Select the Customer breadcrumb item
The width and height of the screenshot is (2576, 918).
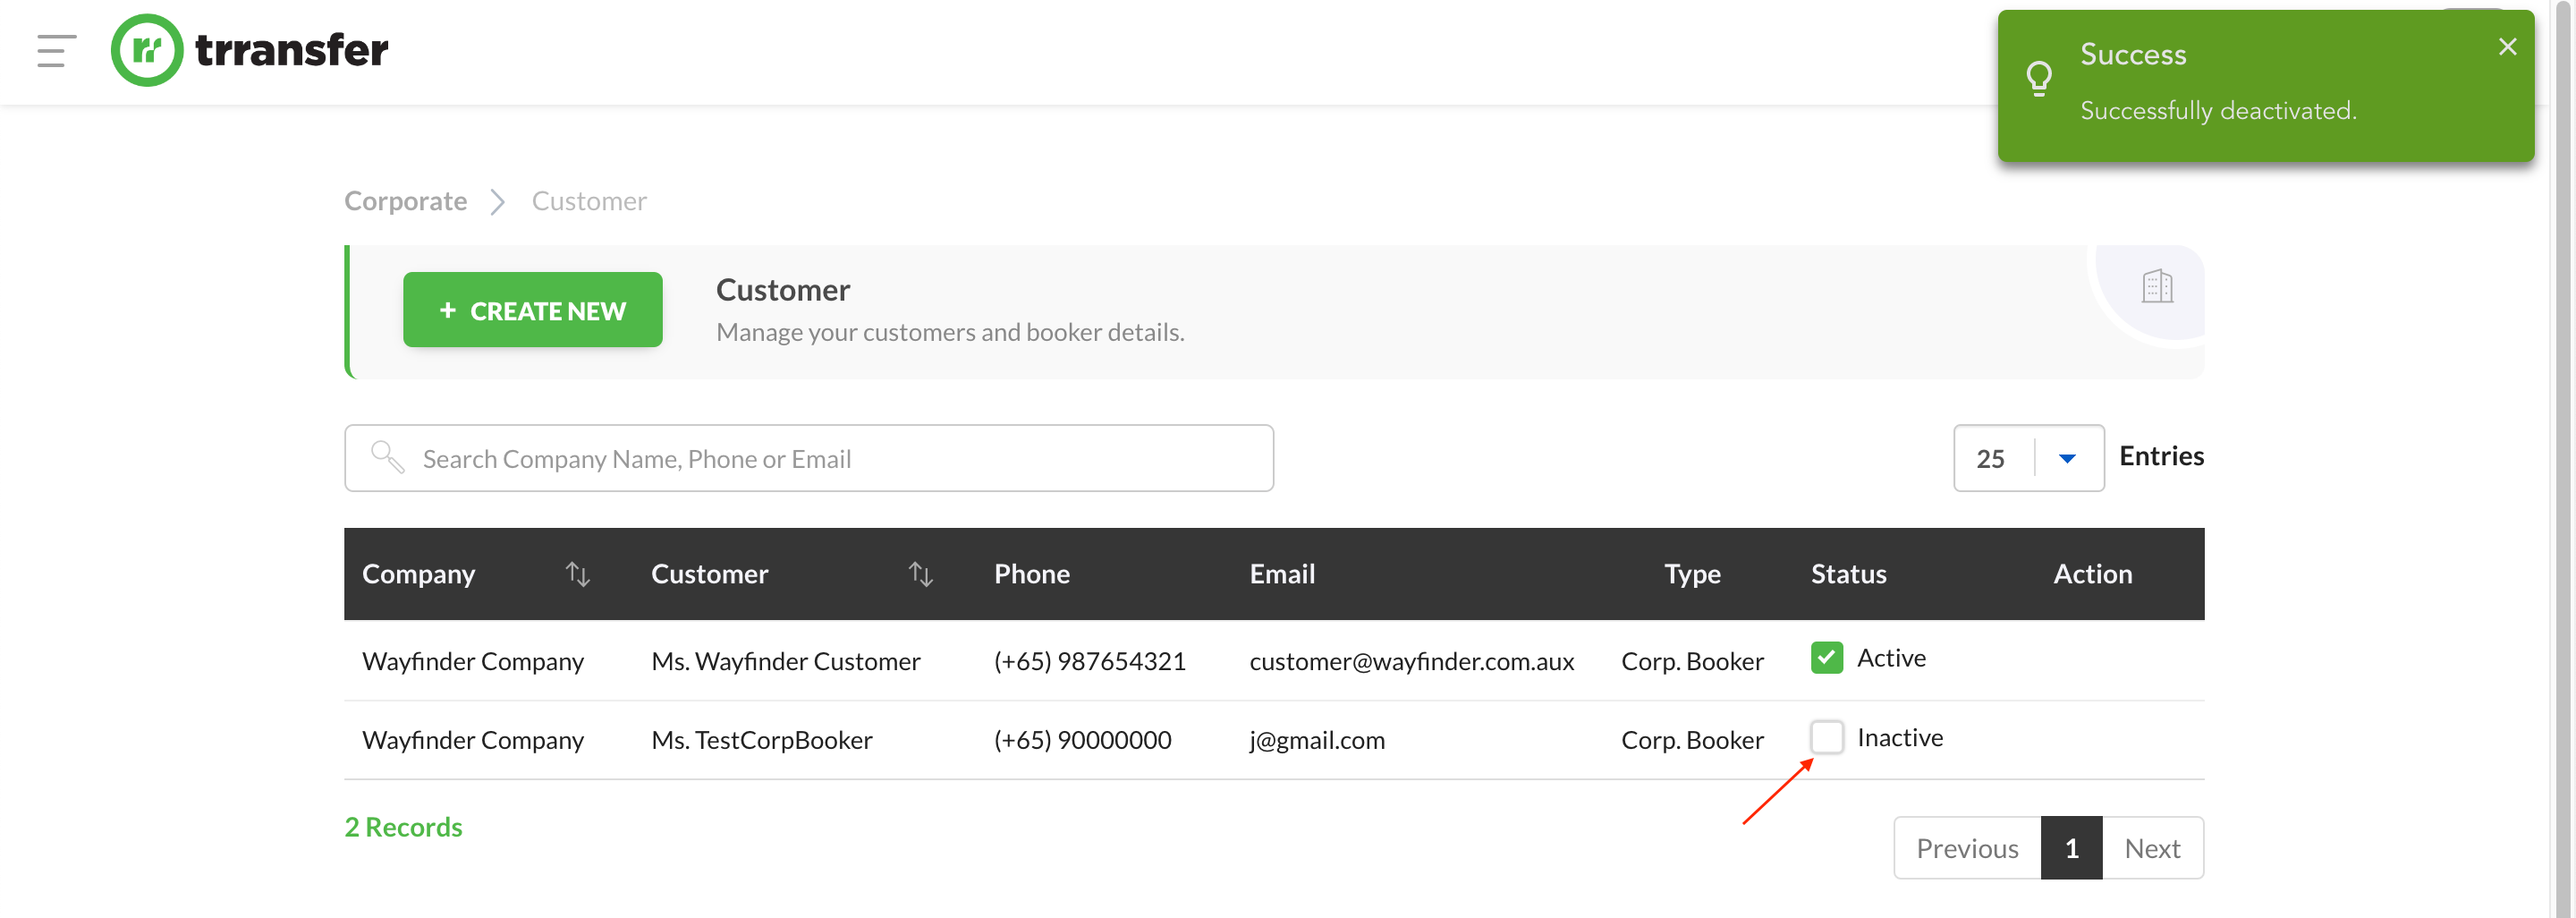[589, 202]
